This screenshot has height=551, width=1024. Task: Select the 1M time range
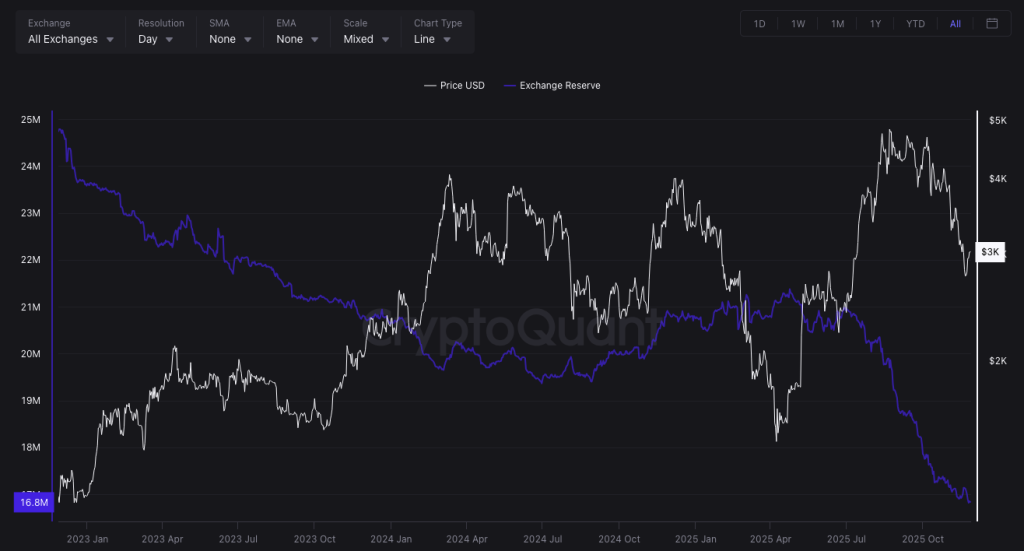(x=837, y=24)
